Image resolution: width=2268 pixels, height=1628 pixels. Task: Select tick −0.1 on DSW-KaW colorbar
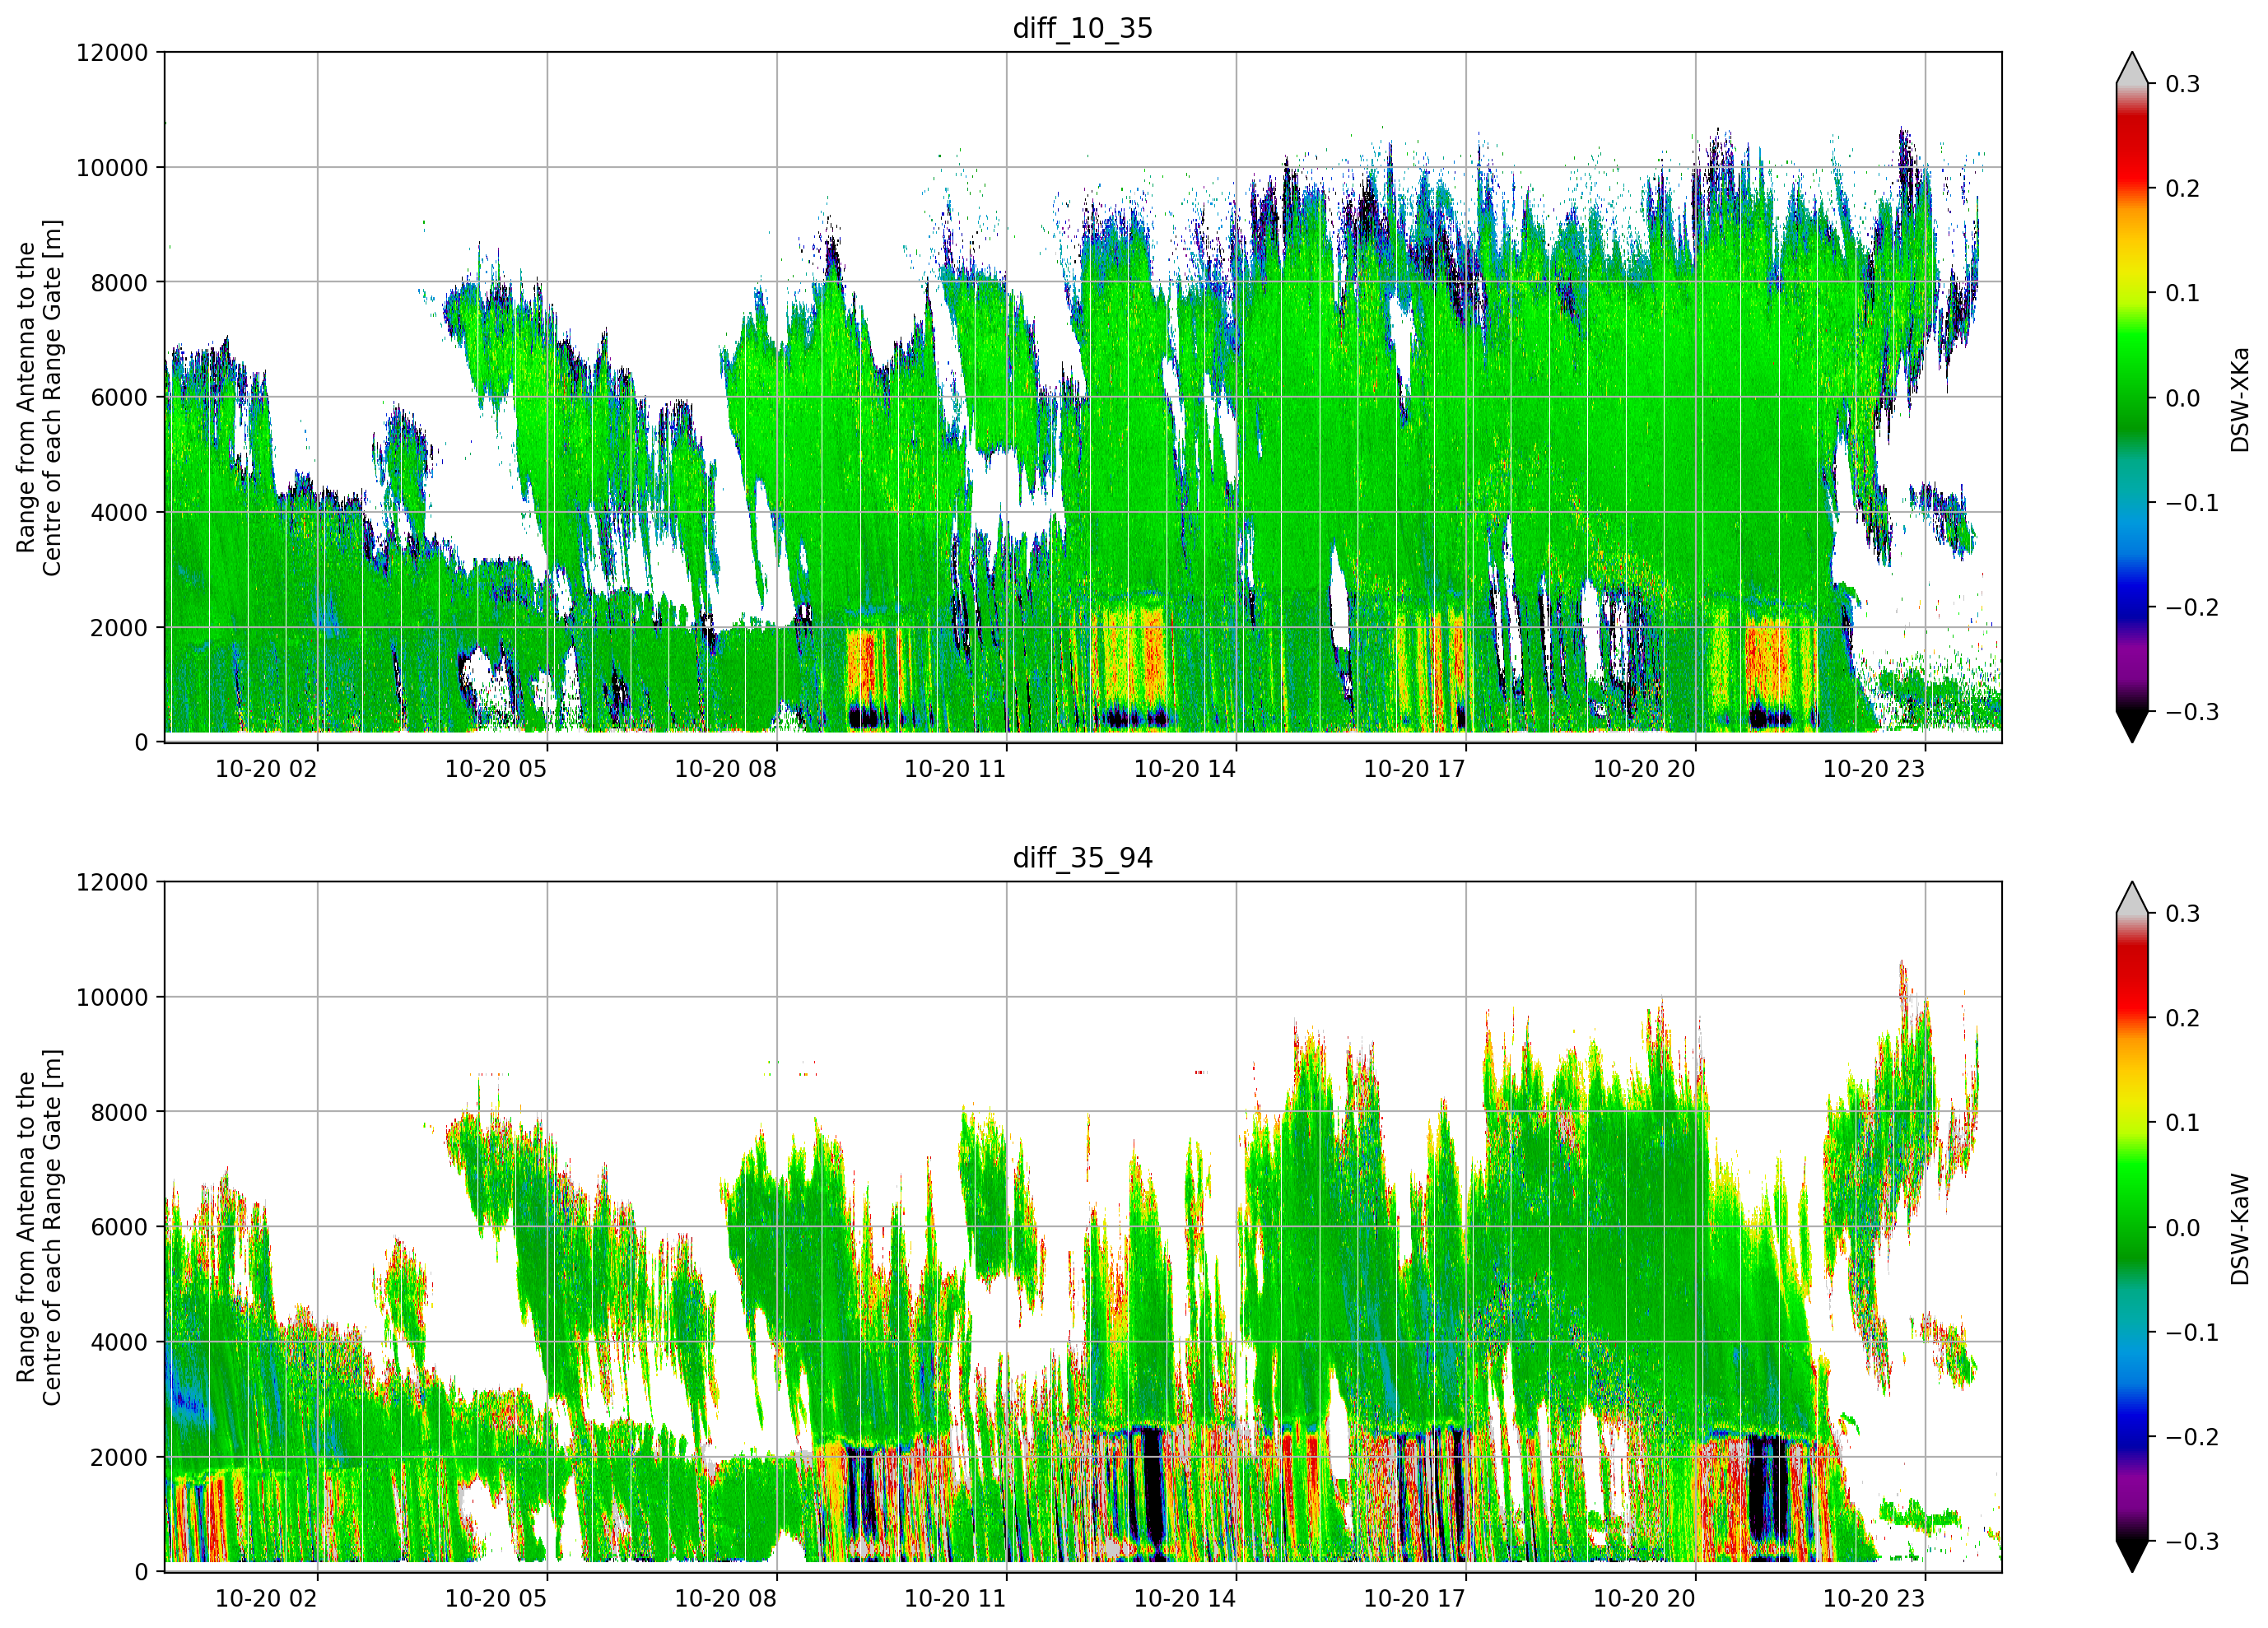point(2192,1332)
